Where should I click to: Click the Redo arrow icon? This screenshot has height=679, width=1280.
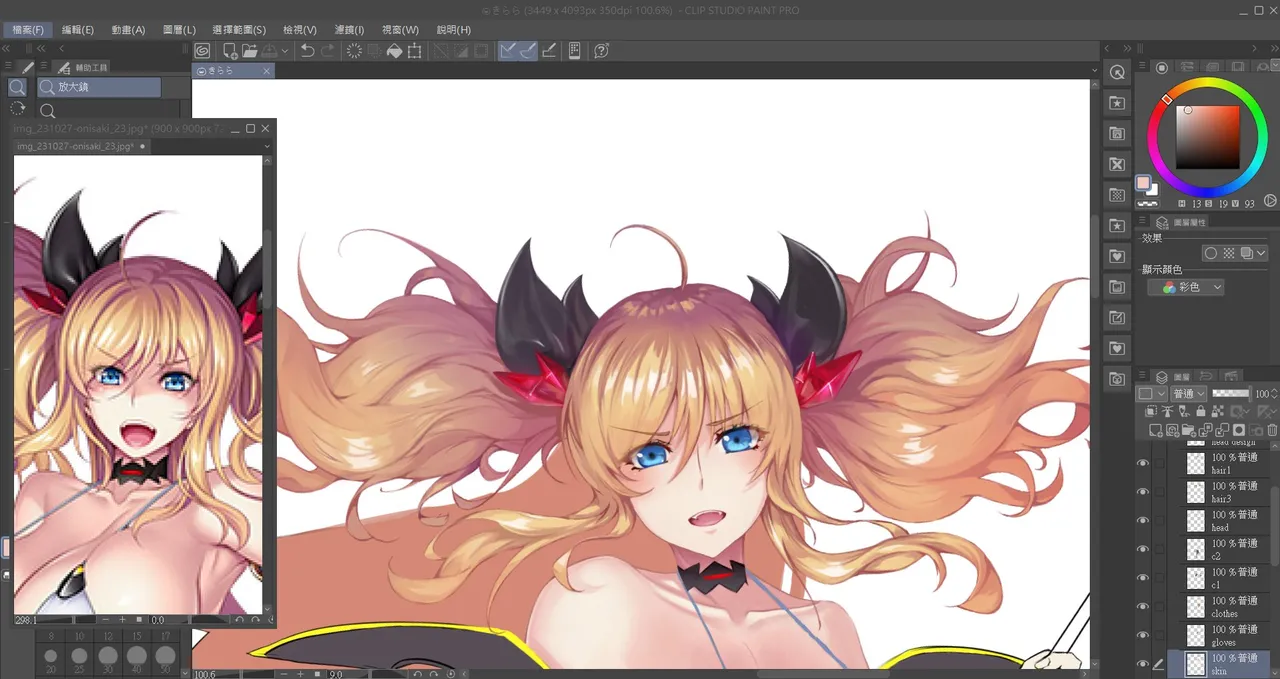[x=328, y=50]
